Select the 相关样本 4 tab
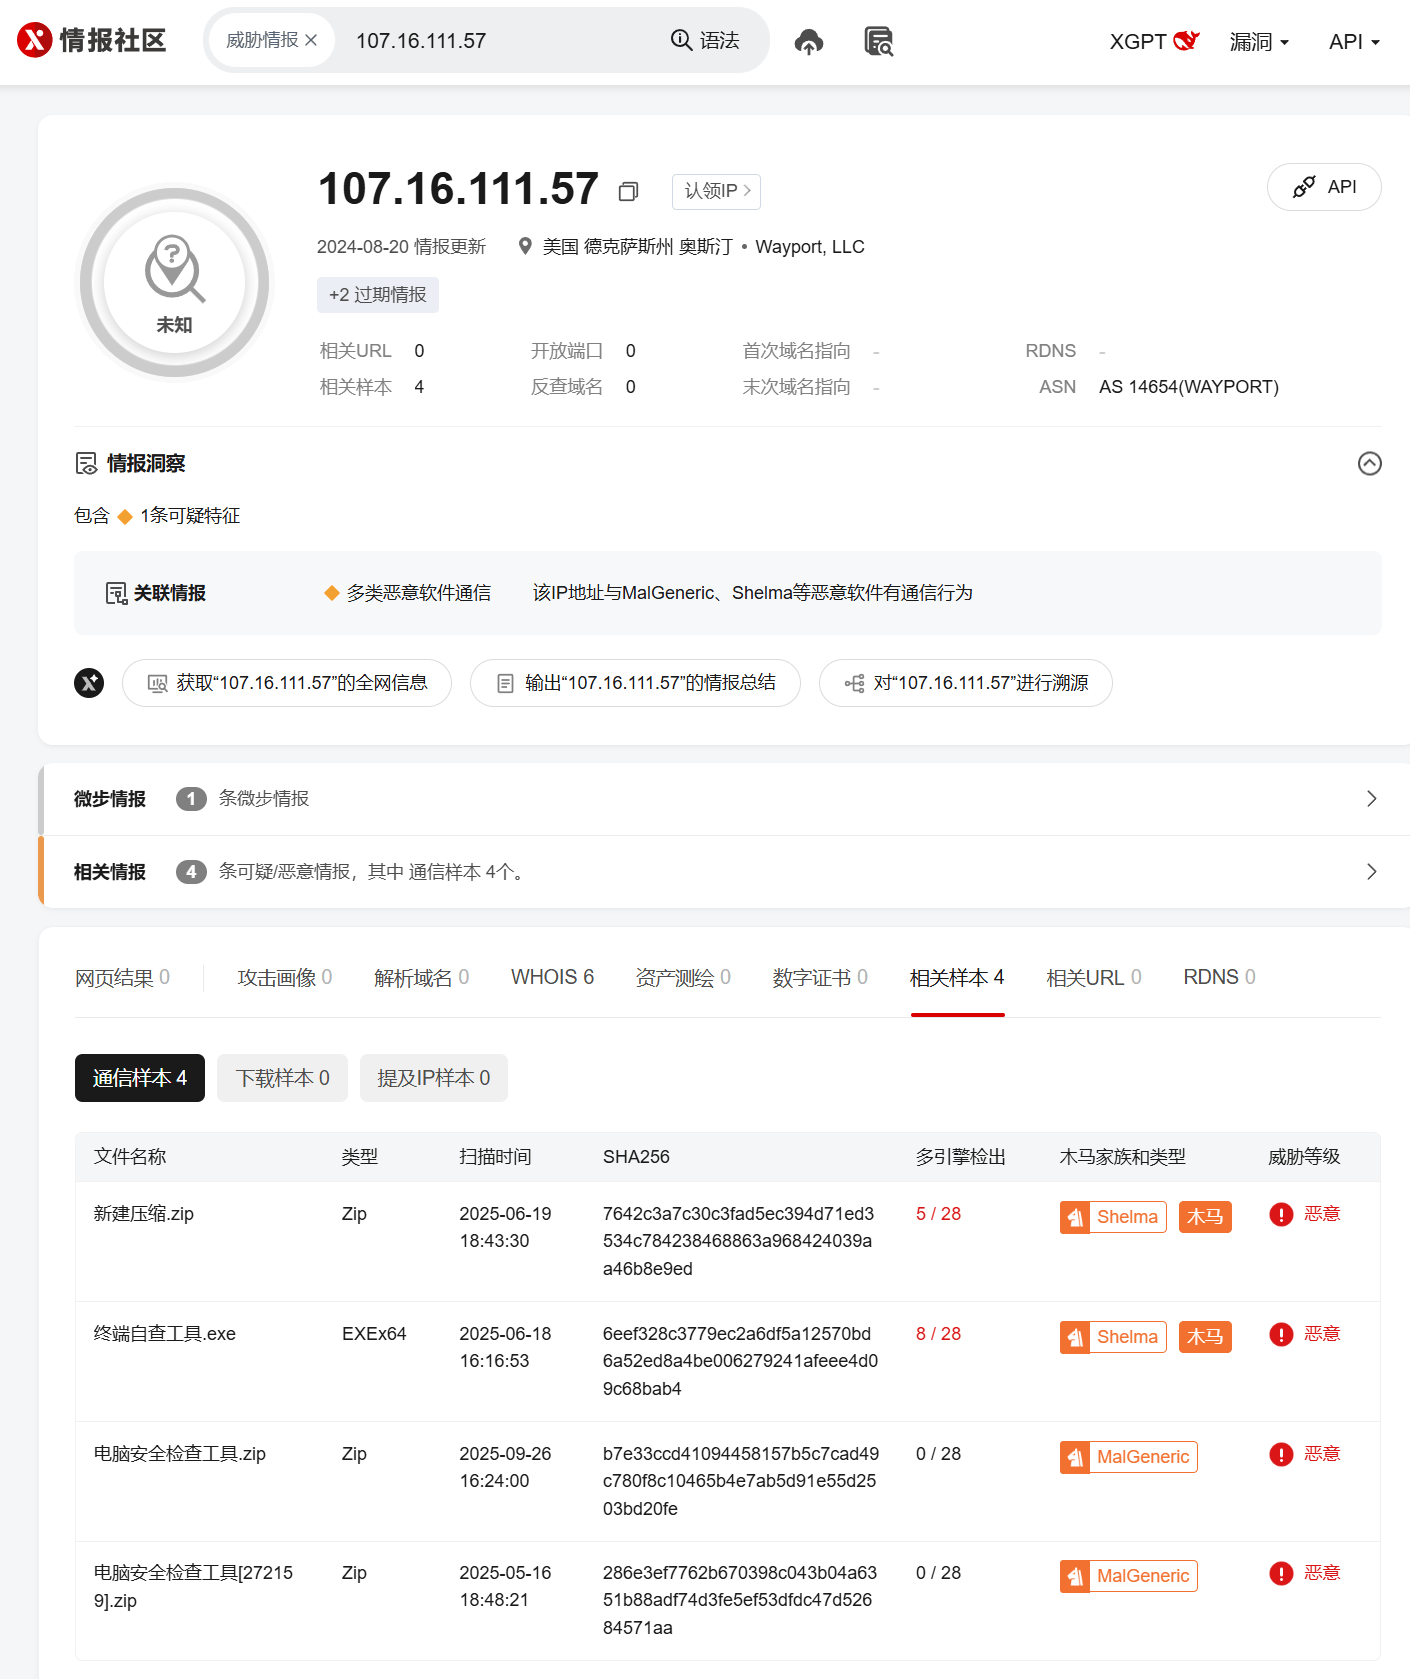 [x=957, y=977]
